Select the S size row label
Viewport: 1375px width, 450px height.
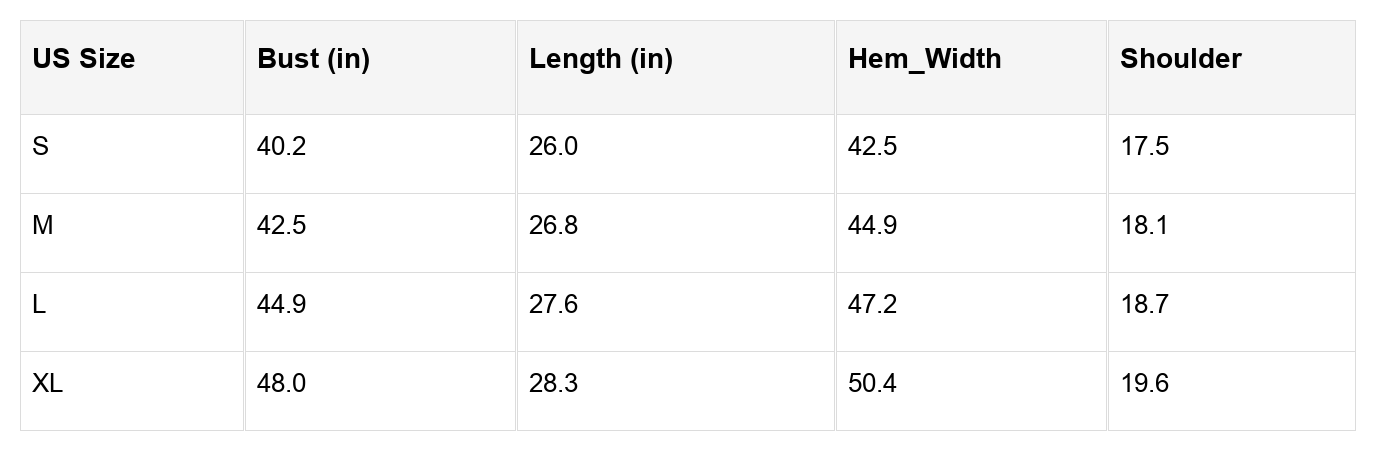click(40, 147)
